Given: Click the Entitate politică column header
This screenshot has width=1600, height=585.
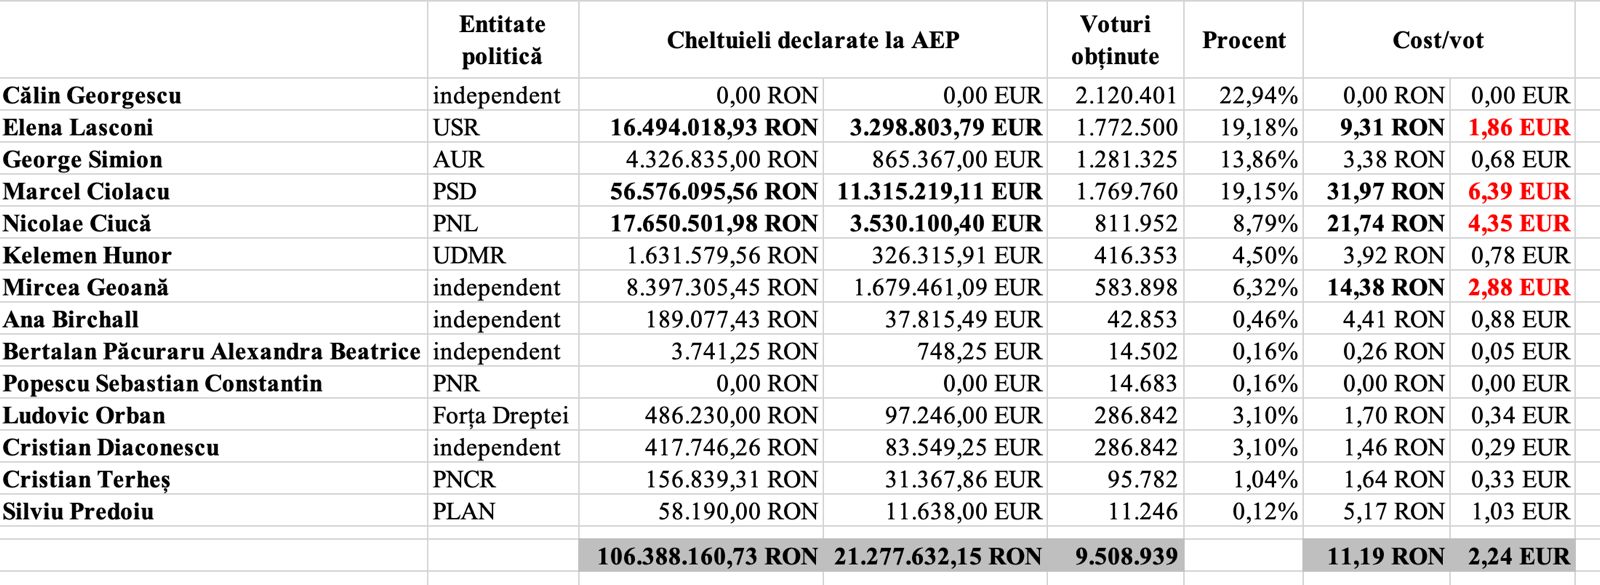Looking at the screenshot, I should pyautogui.click(x=502, y=40).
